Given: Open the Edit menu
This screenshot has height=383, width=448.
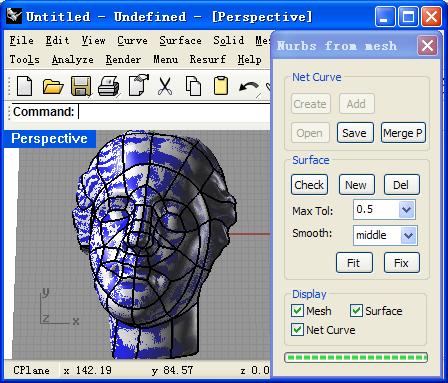Looking at the screenshot, I should click(x=57, y=40).
